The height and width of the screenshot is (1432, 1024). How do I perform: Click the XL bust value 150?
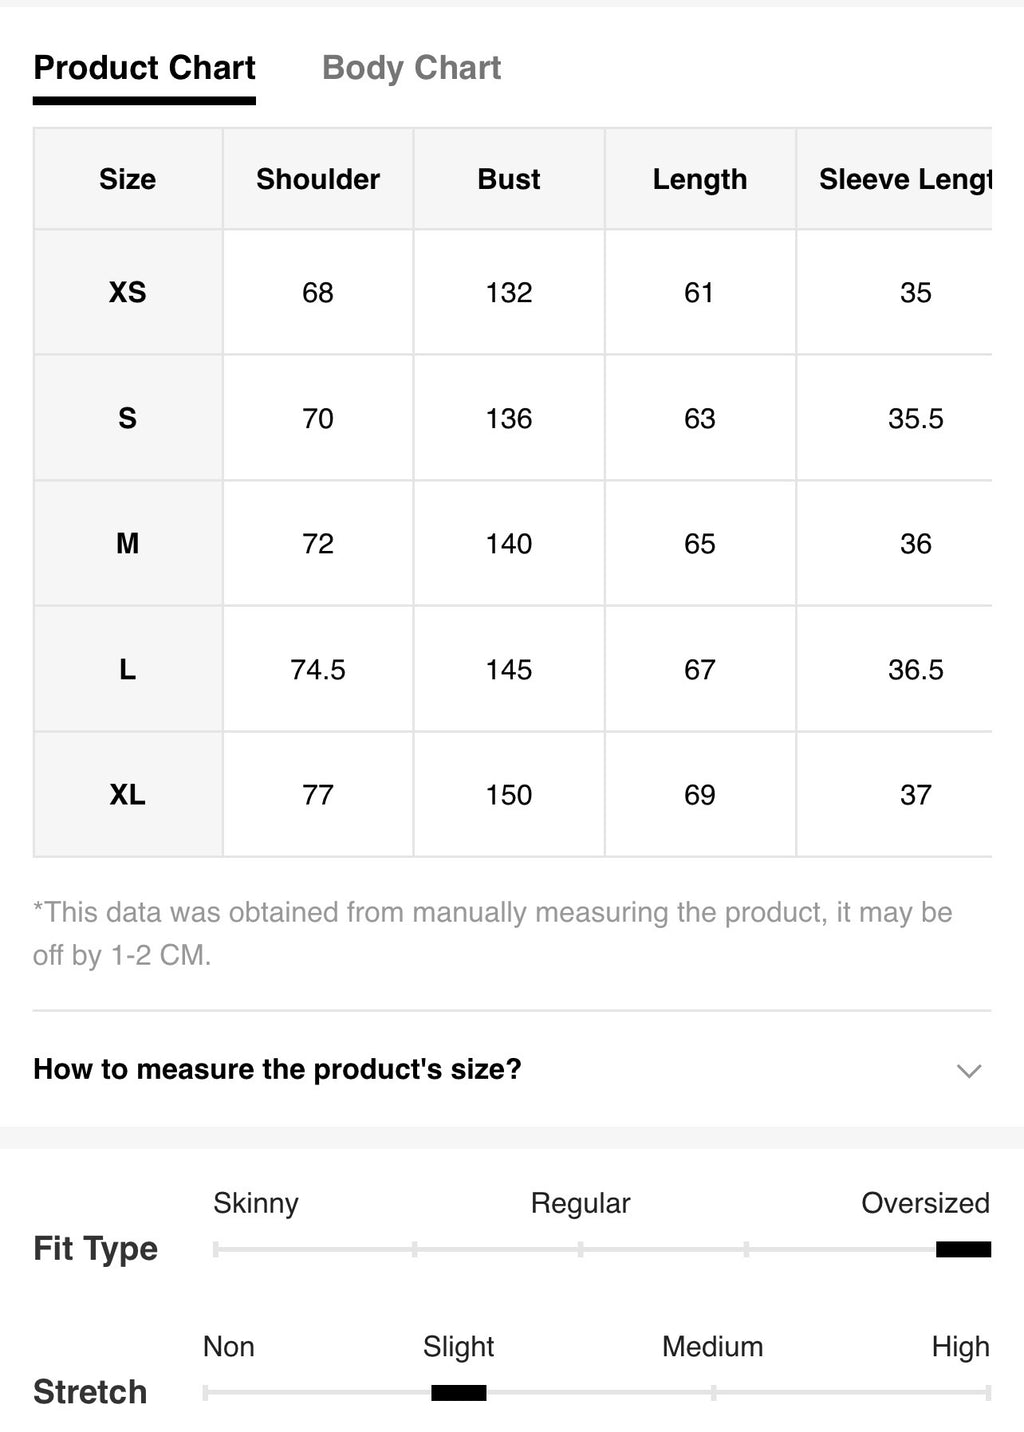(x=509, y=795)
